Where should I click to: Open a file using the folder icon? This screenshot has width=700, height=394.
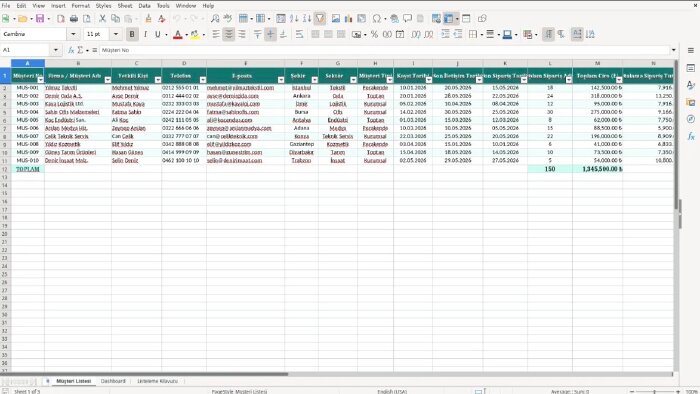tap(22, 19)
